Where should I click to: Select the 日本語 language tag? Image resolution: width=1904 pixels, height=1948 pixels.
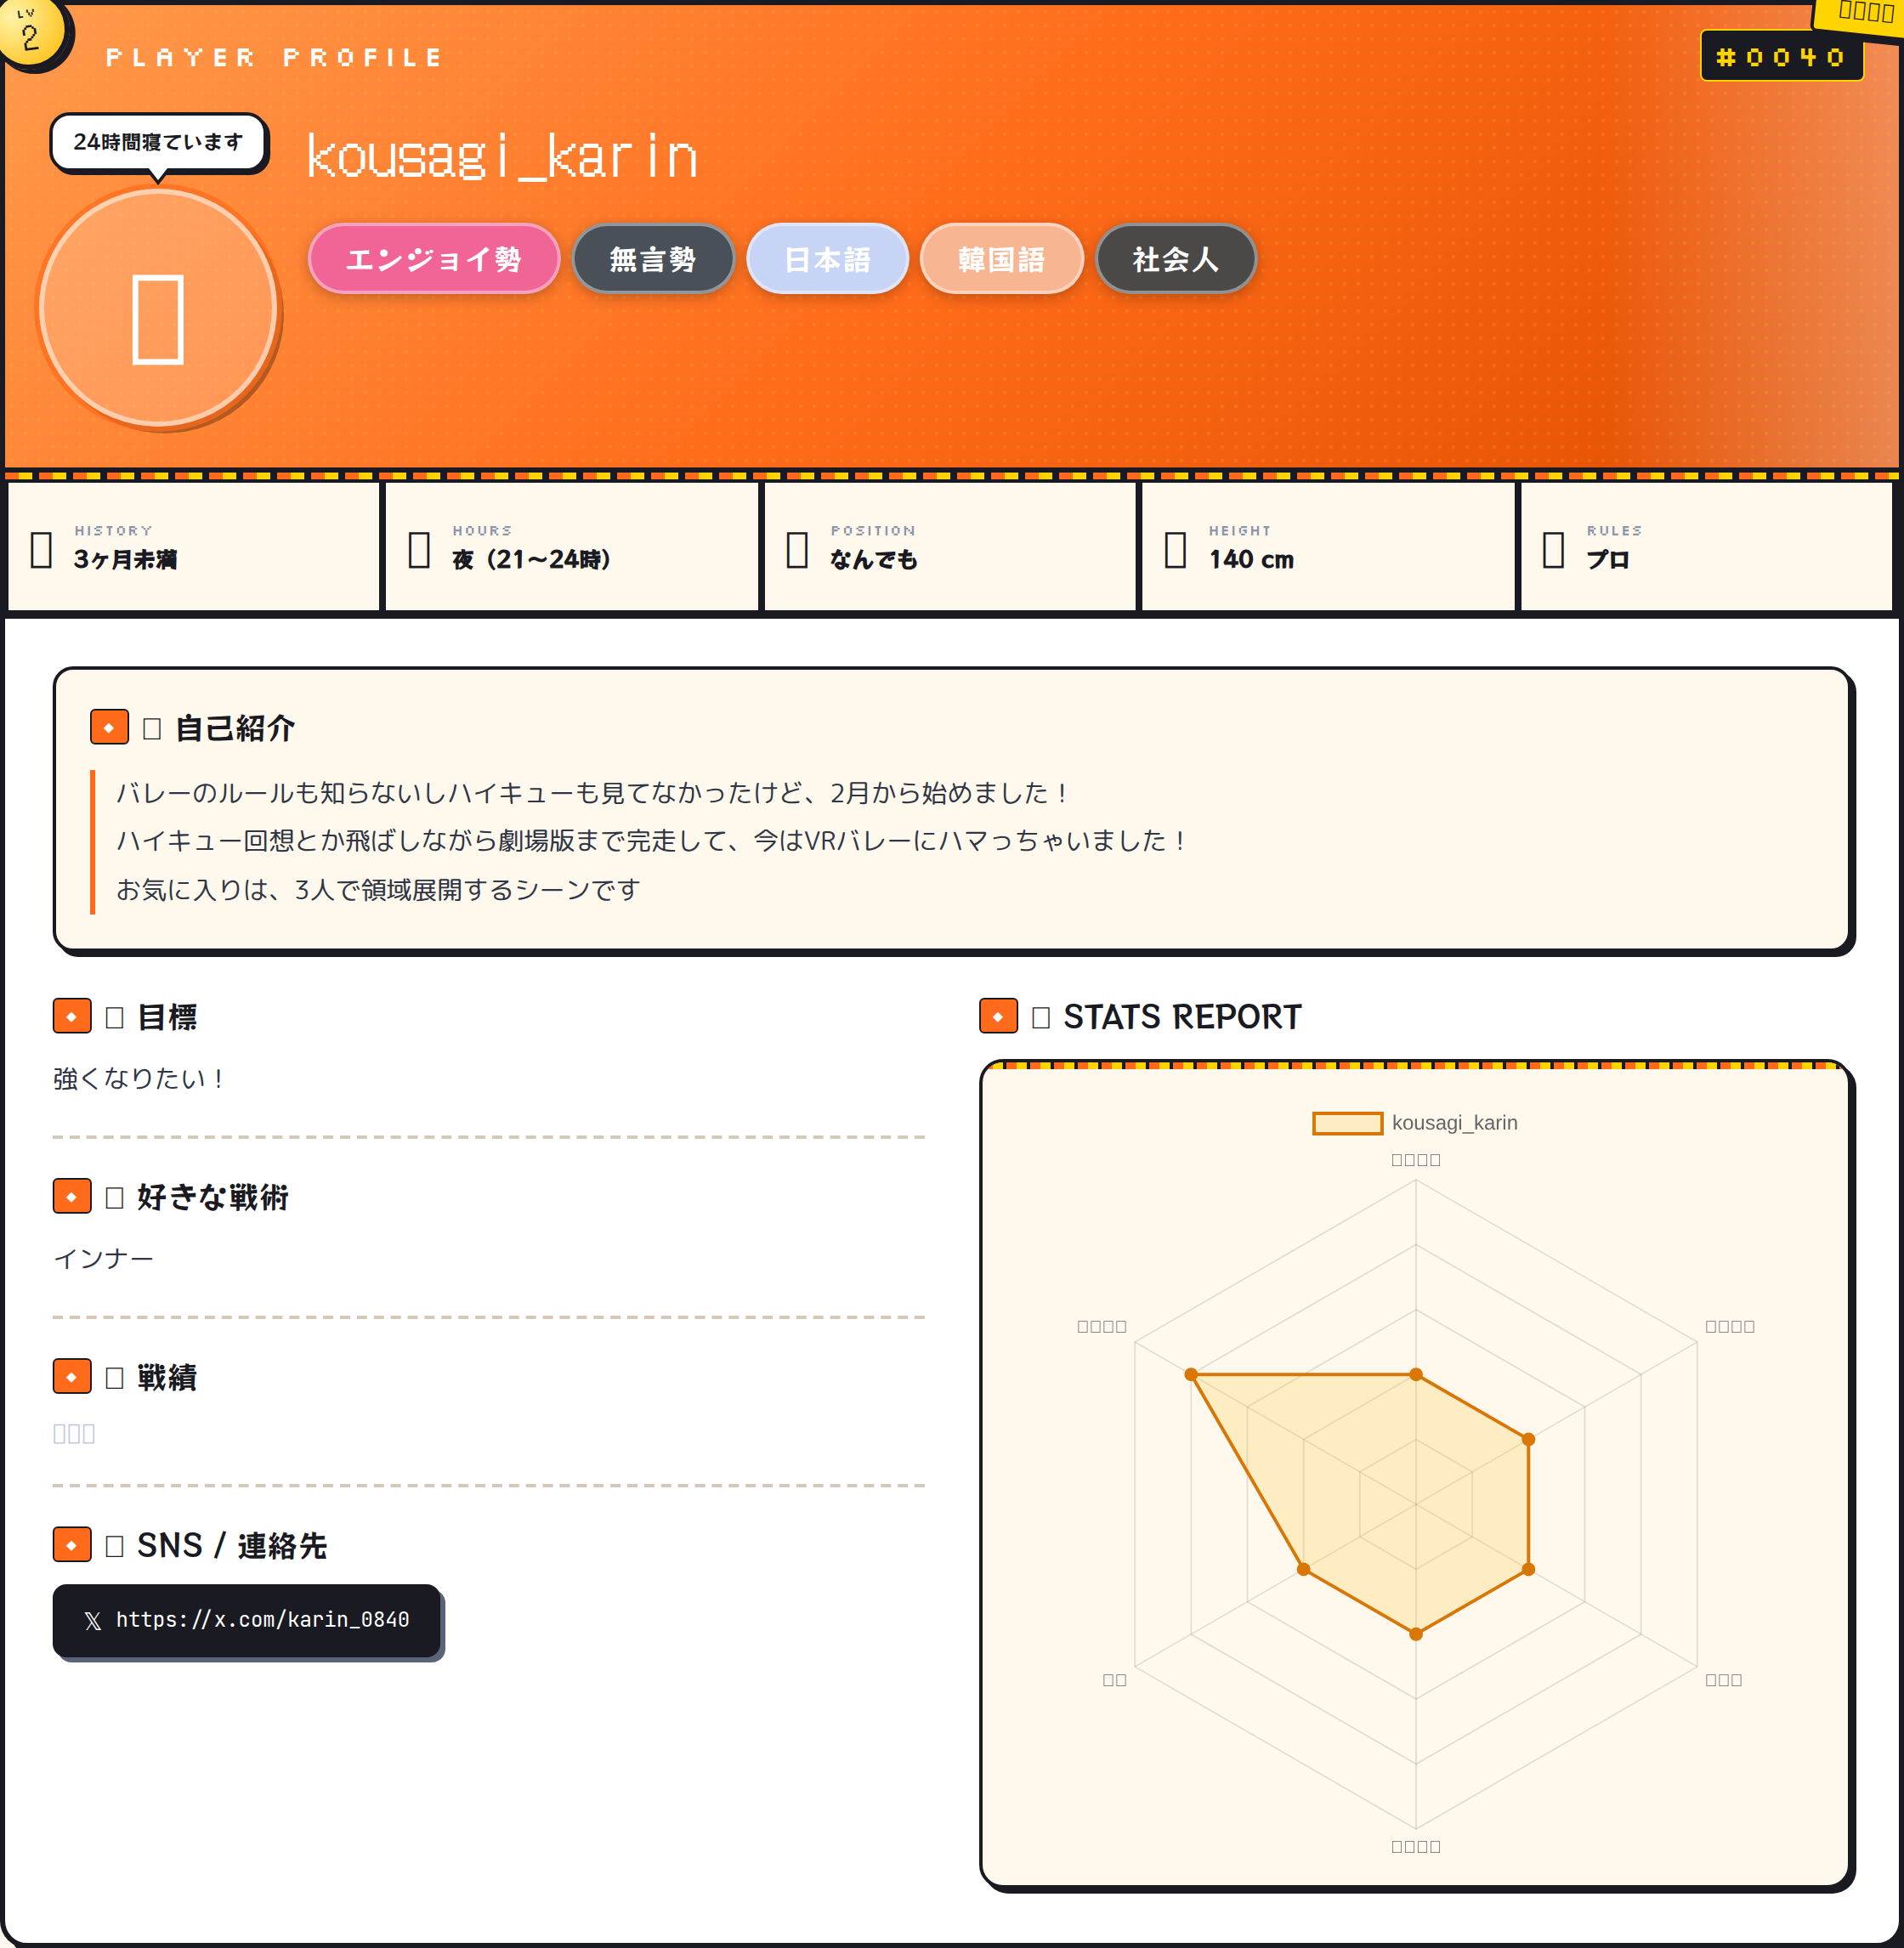tap(827, 259)
